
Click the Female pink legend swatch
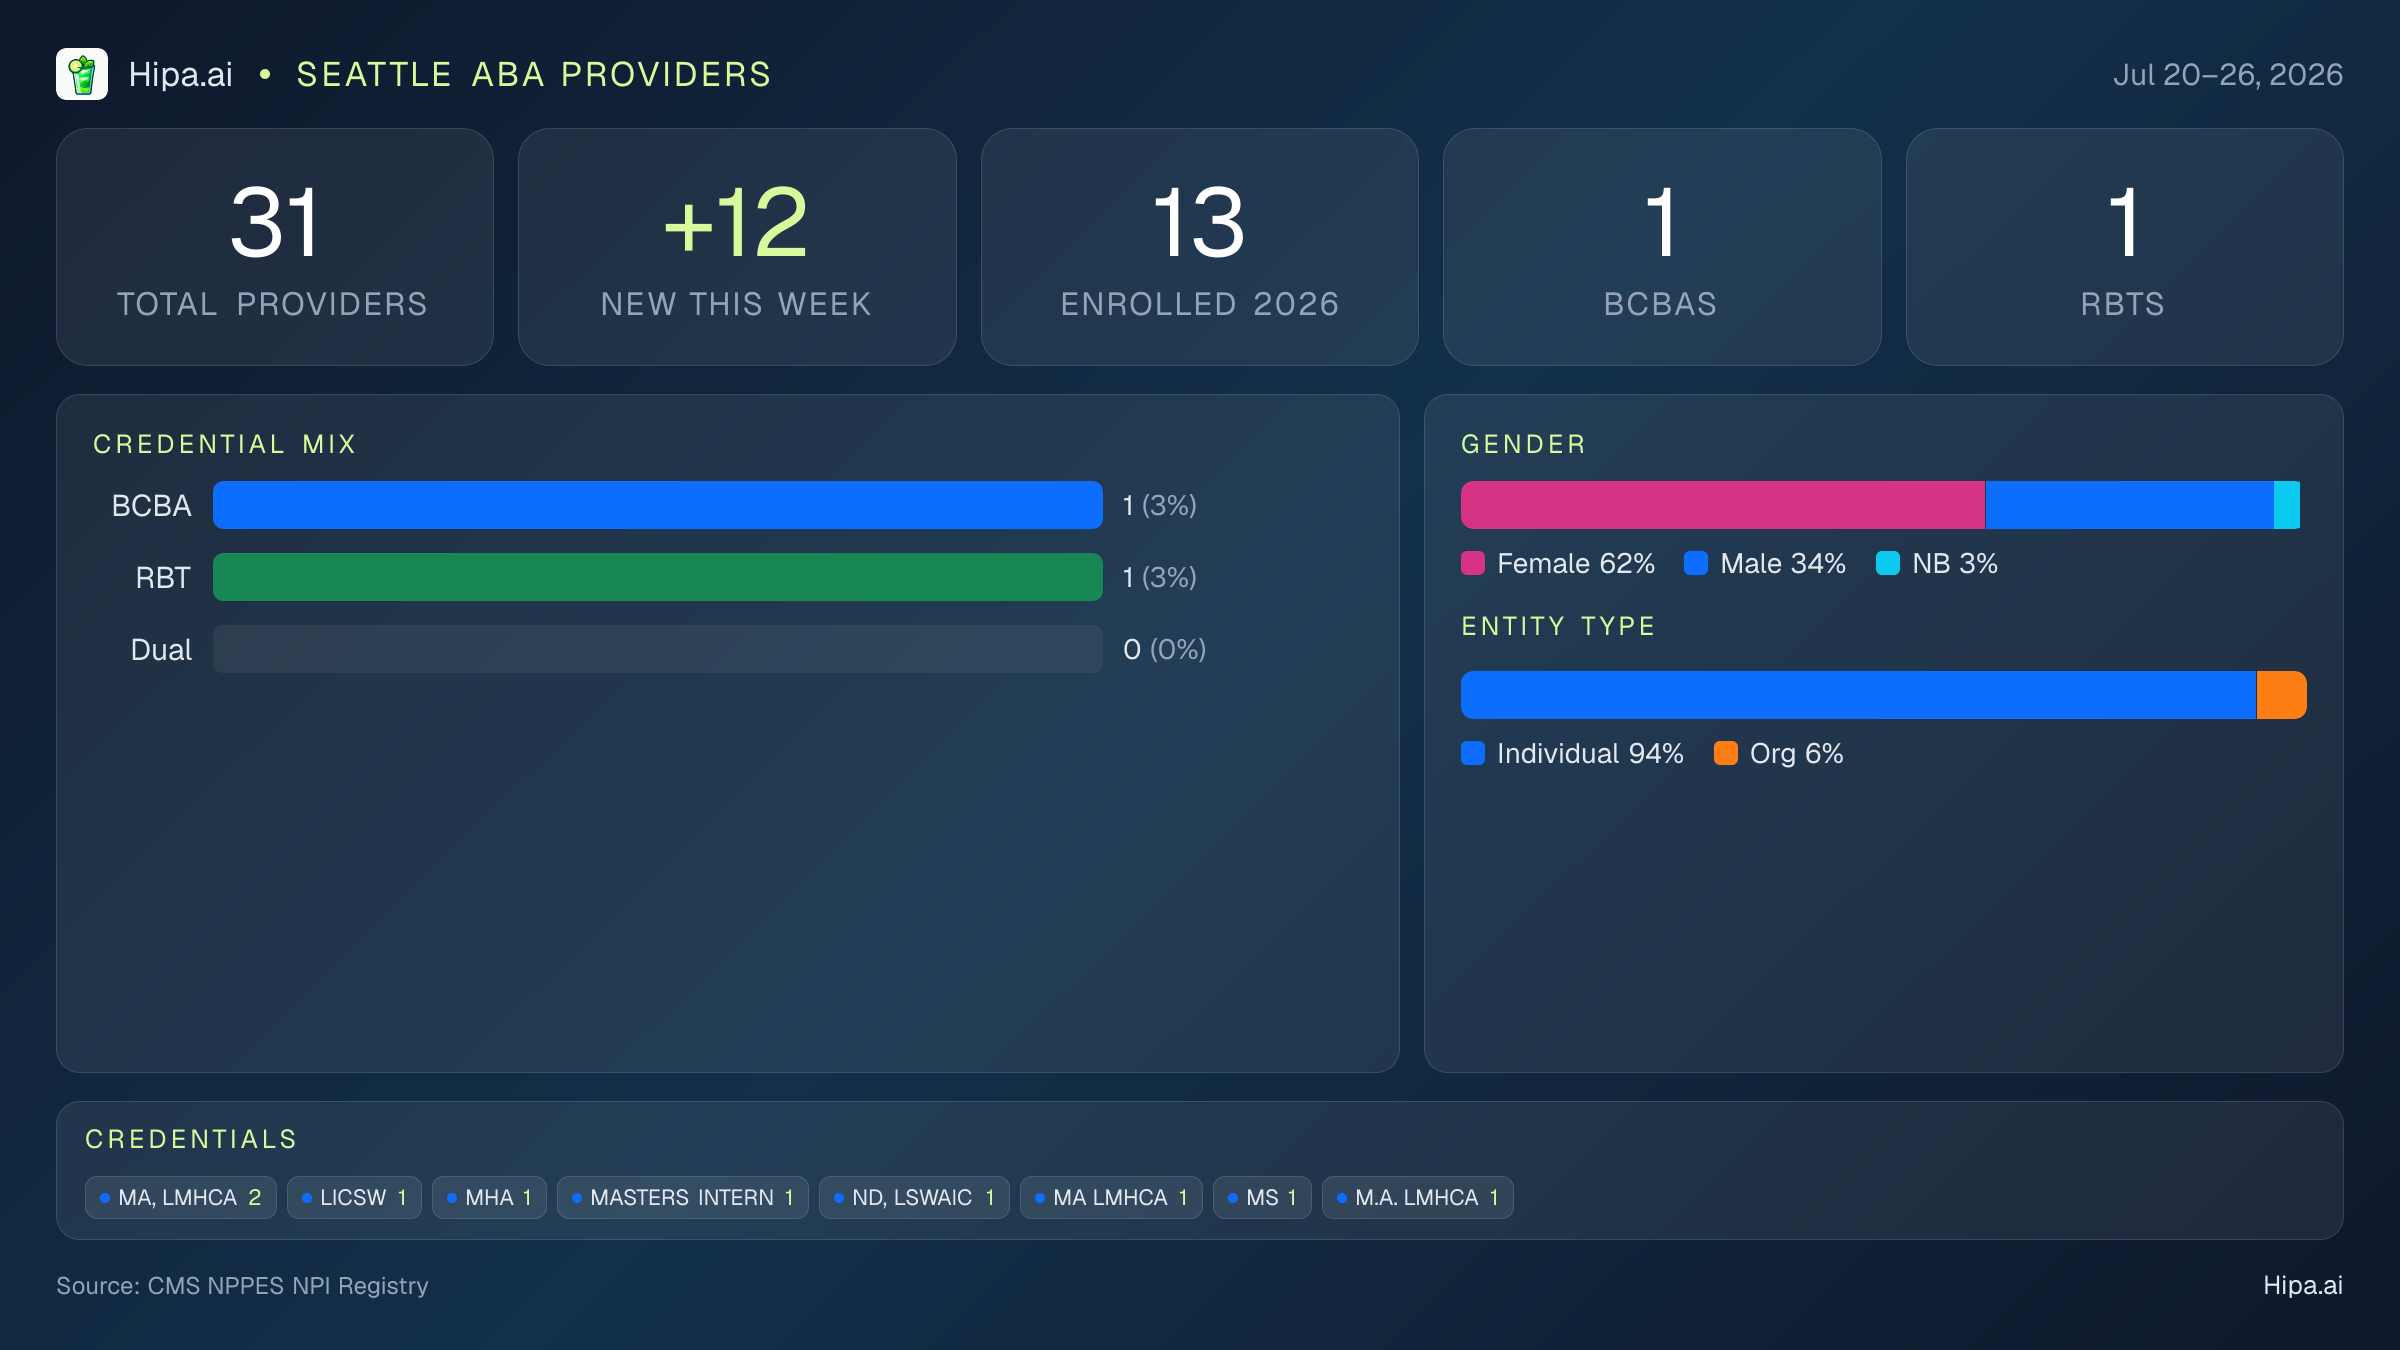click(1473, 563)
